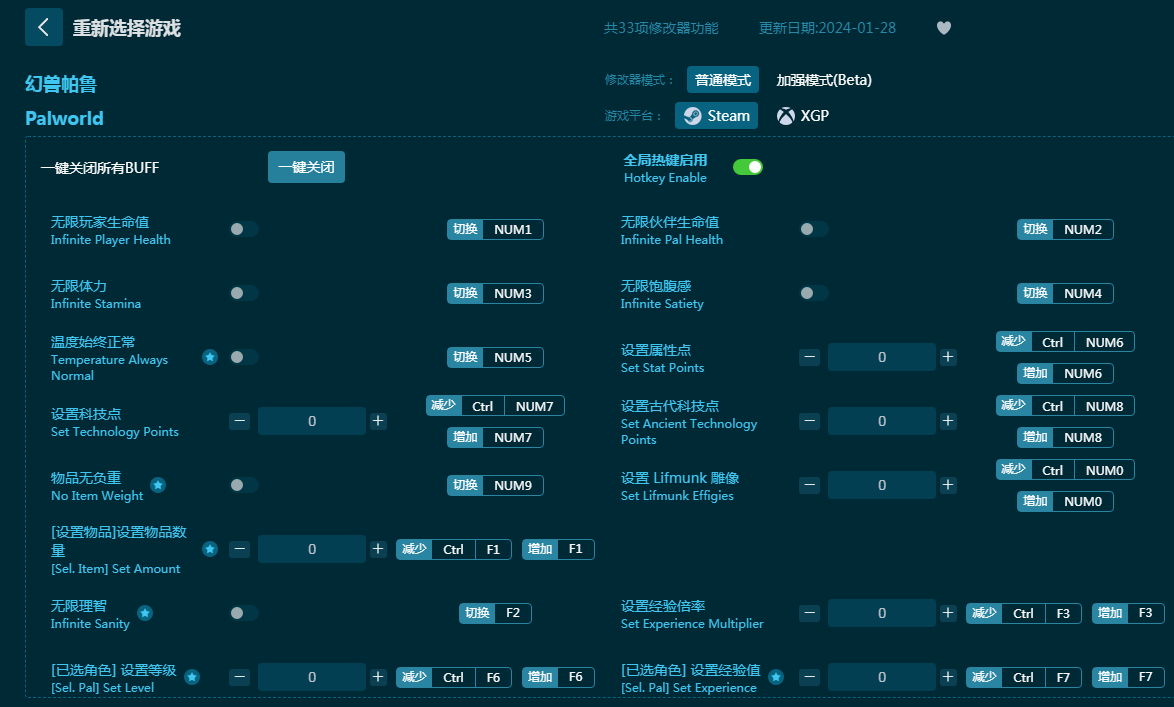Image resolution: width=1174 pixels, height=707 pixels.
Task: Increase Set Lifmunk Effigies with plus
Action: (x=948, y=485)
